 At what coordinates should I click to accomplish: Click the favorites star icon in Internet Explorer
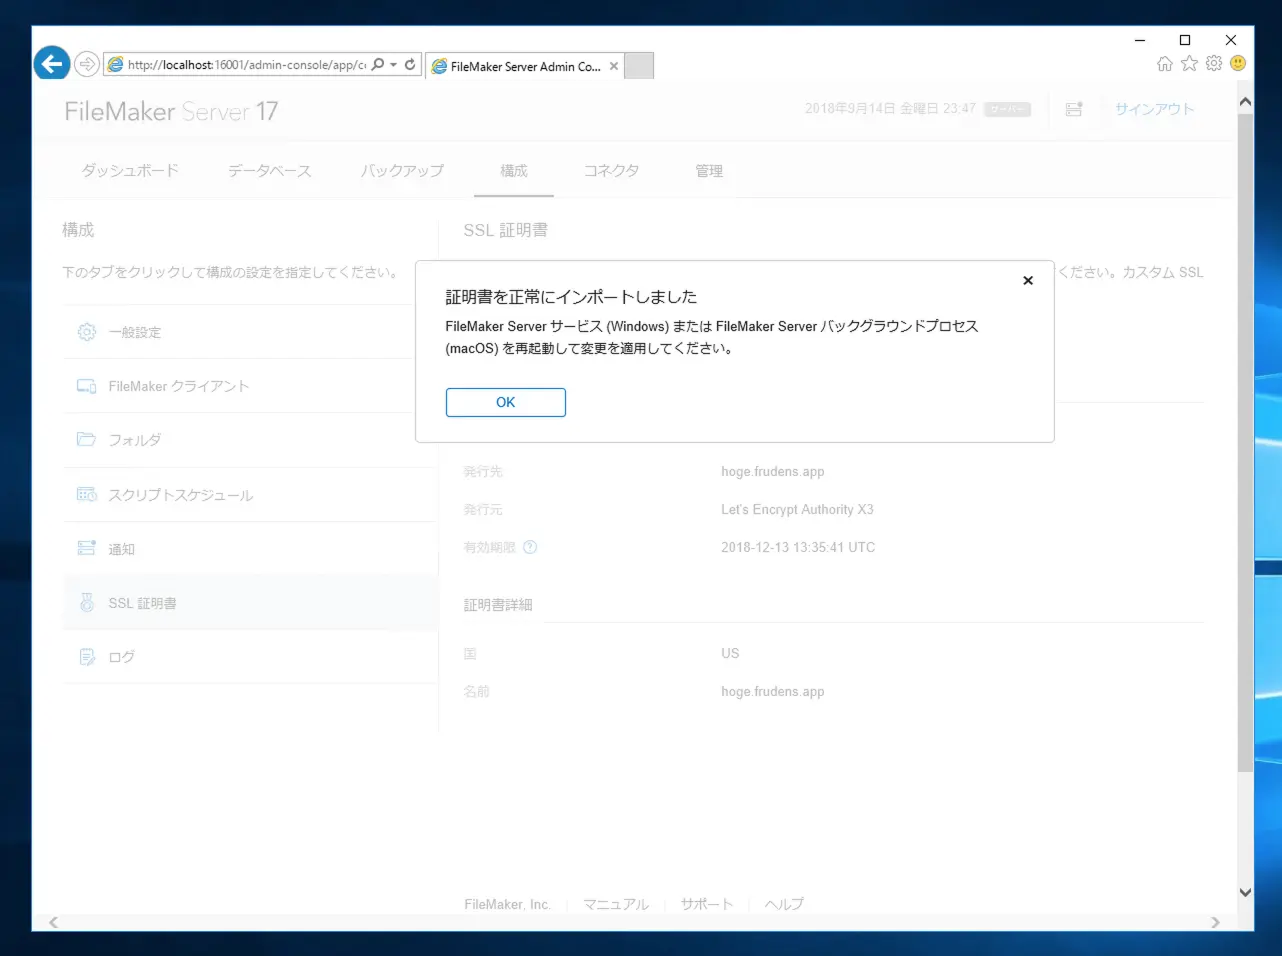click(x=1189, y=62)
